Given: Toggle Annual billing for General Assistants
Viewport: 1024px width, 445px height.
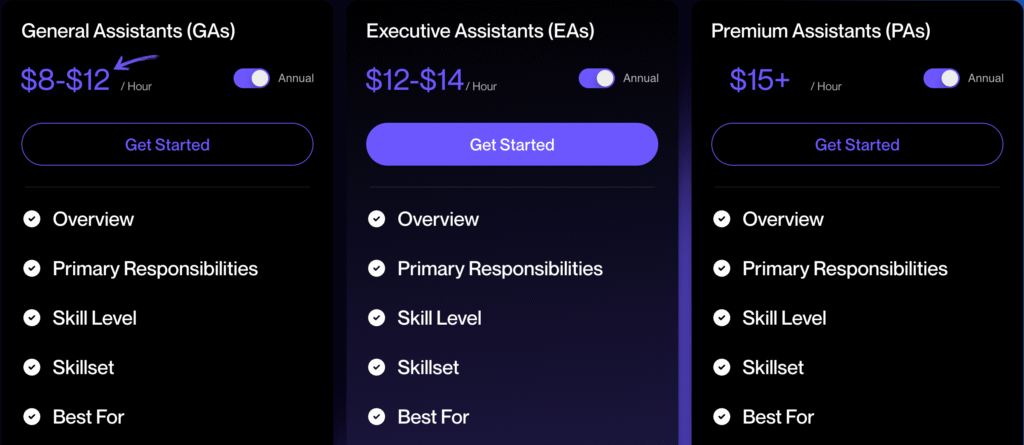Looking at the screenshot, I should point(251,78).
